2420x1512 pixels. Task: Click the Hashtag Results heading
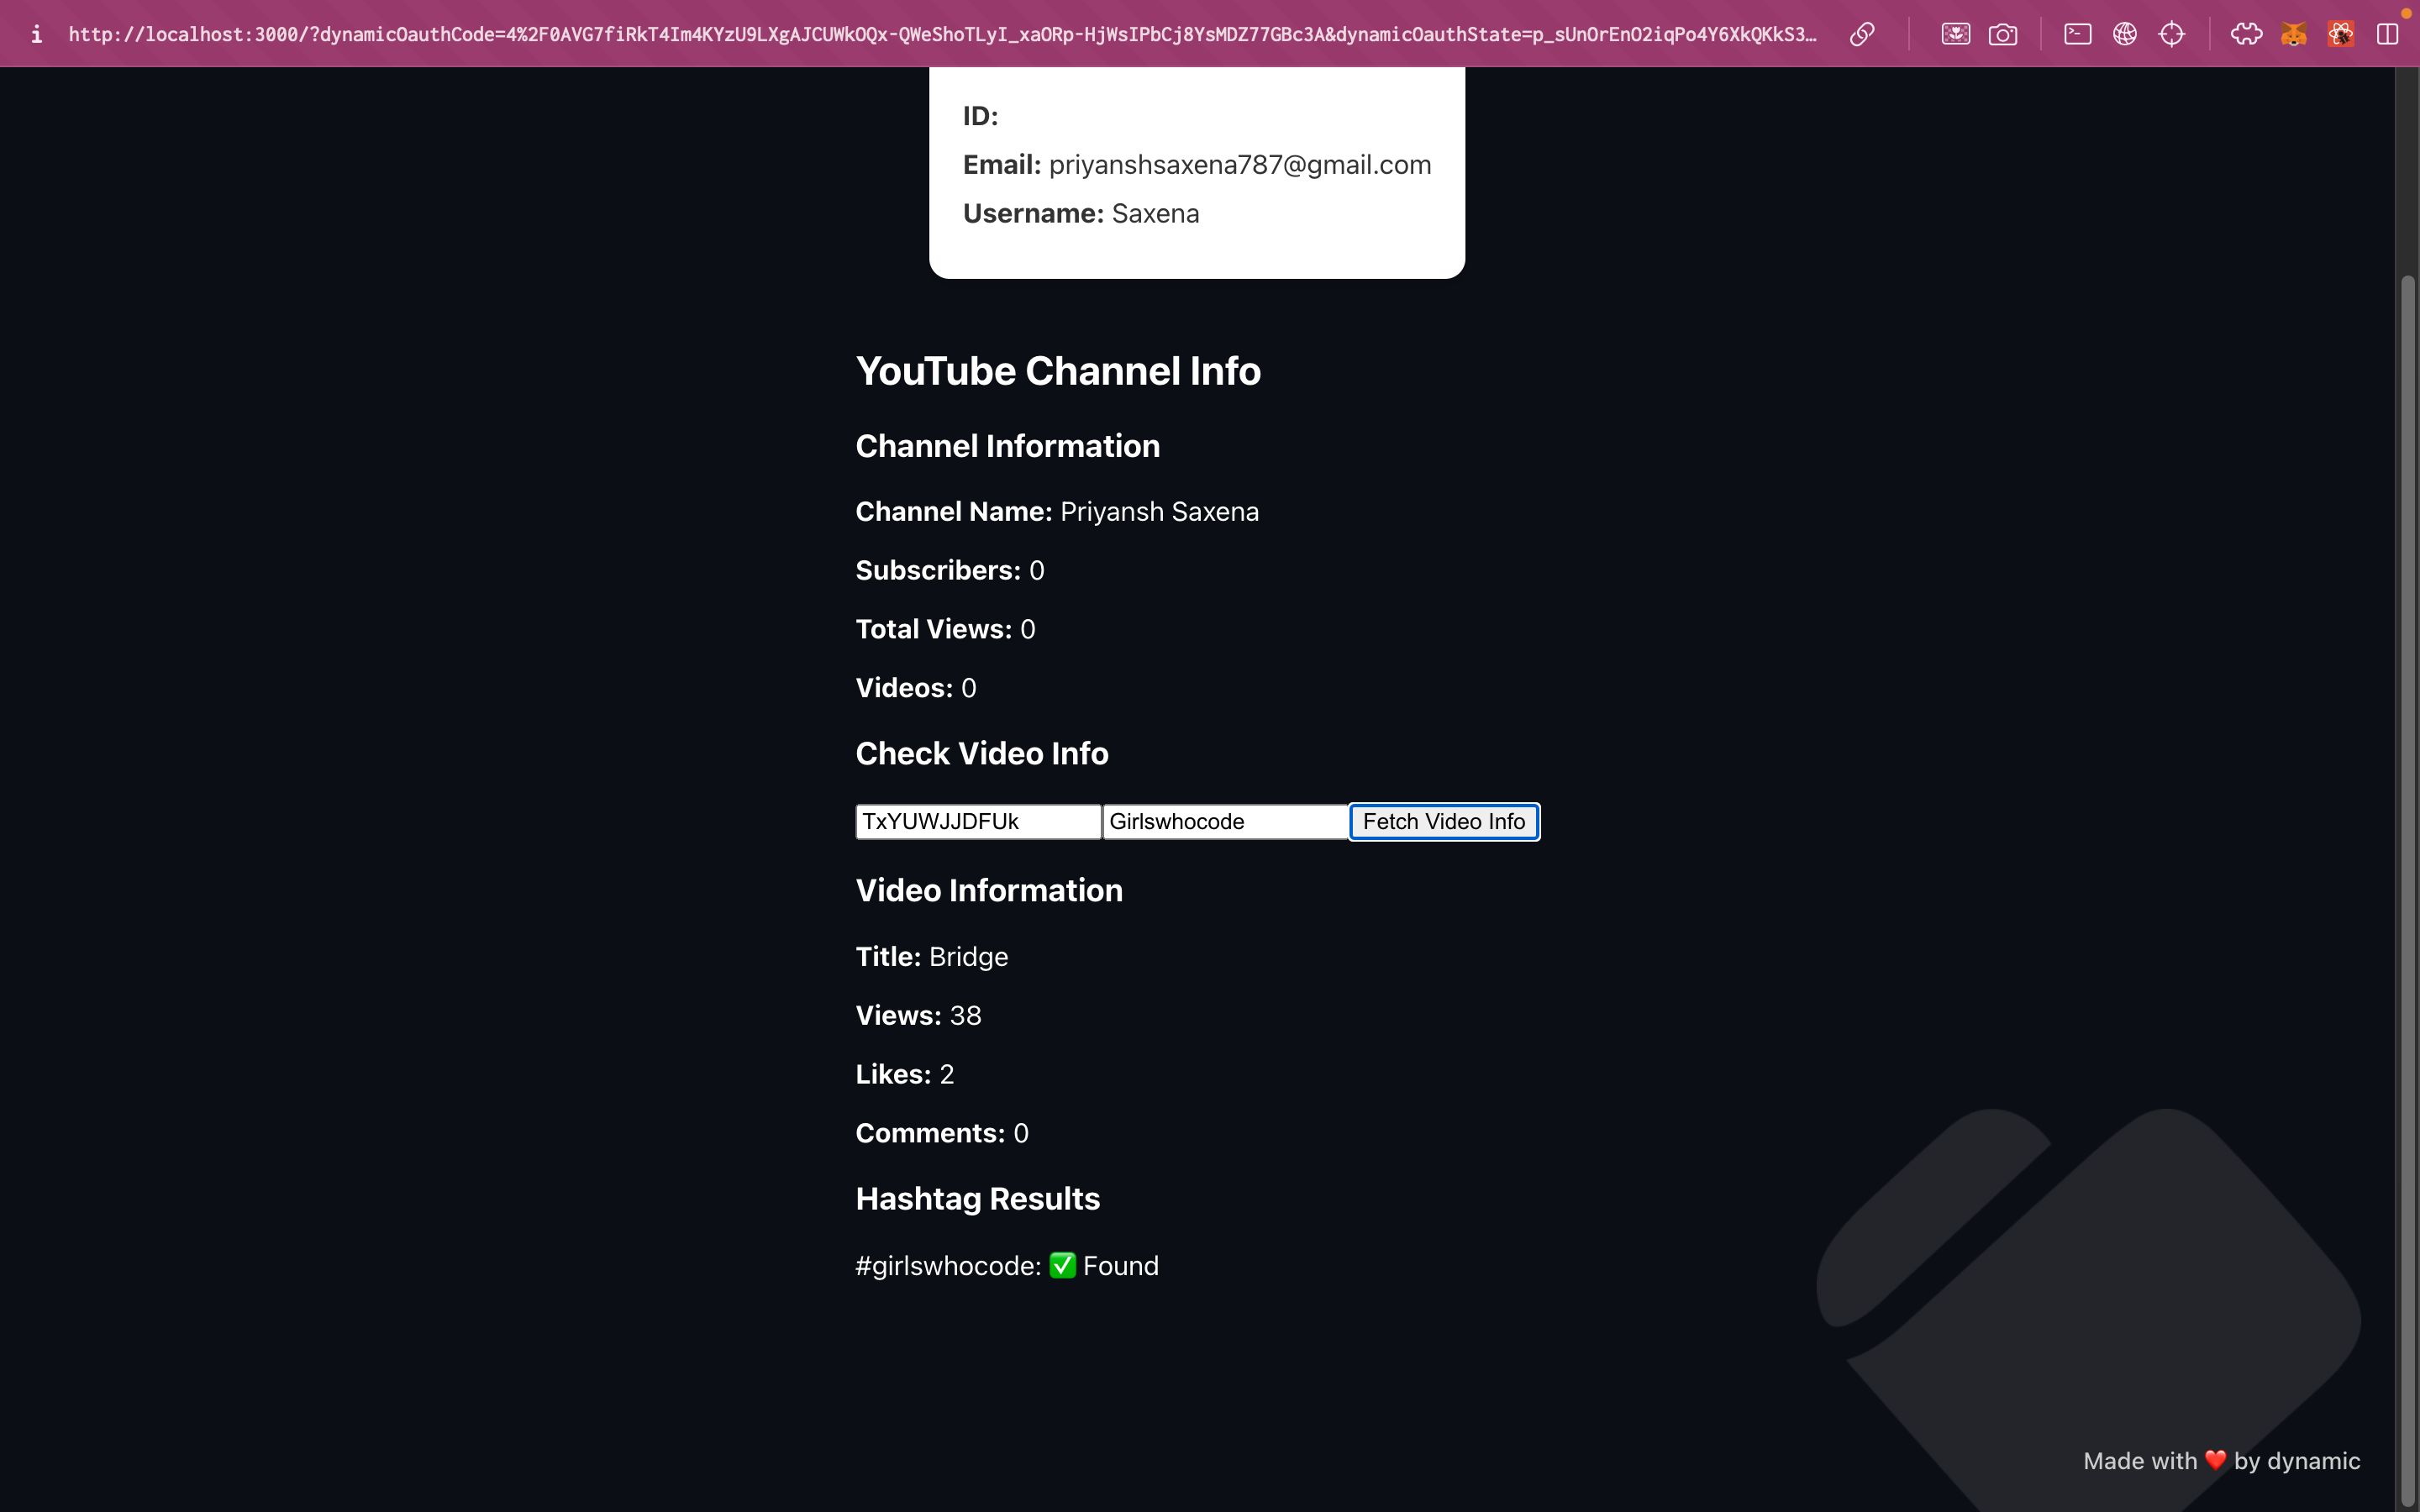pyautogui.click(x=978, y=1199)
